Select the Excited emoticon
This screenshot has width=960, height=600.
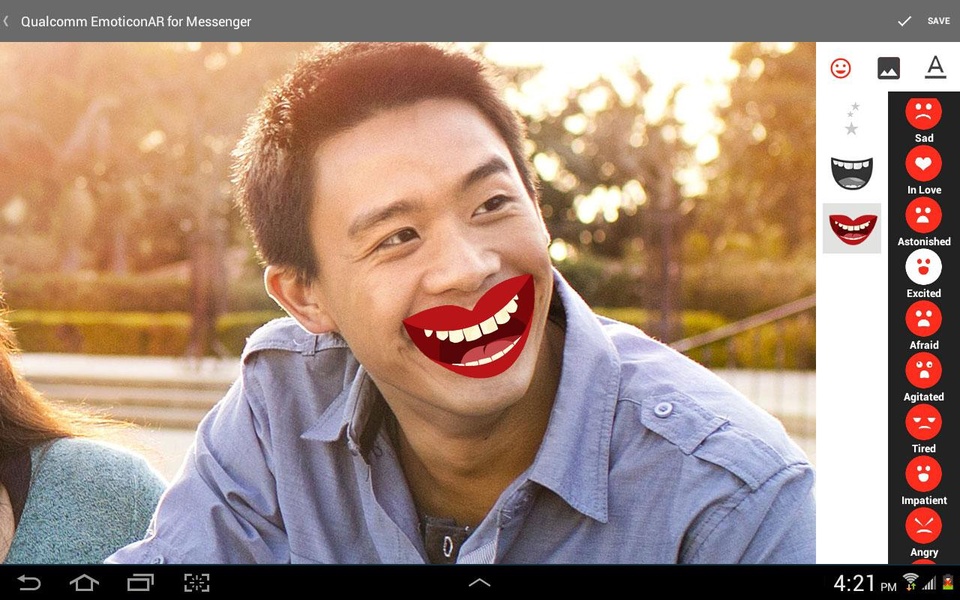(x=923, y=267)
